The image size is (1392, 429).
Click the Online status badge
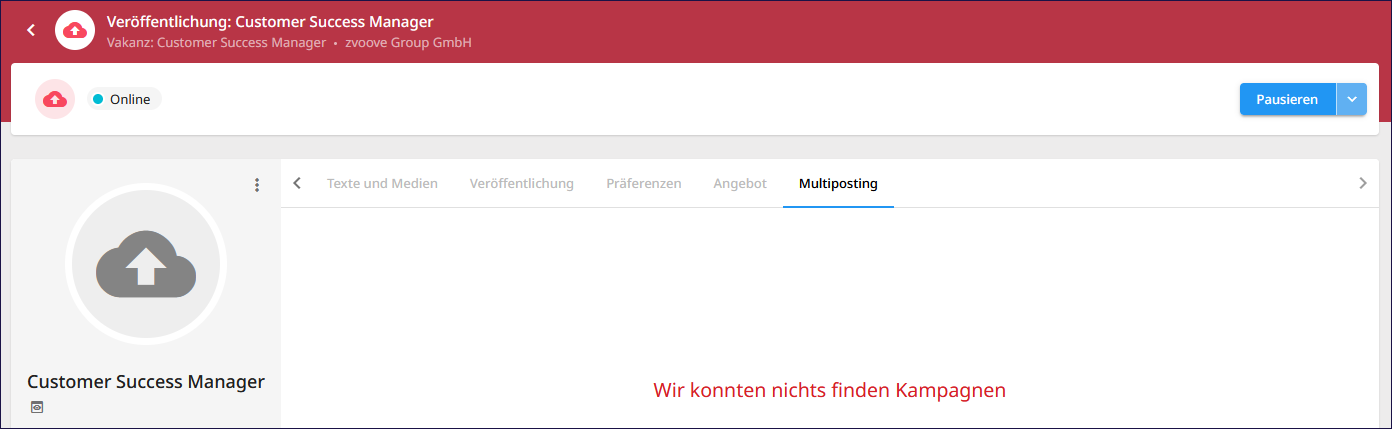[124, 99]
